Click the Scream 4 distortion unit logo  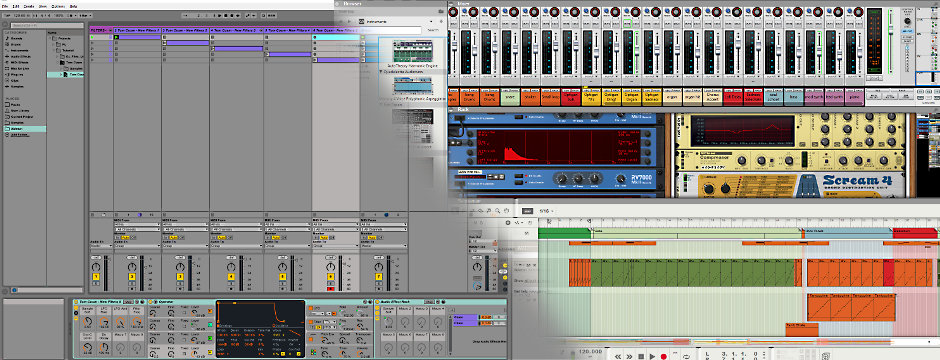click(x=857, y=181)
